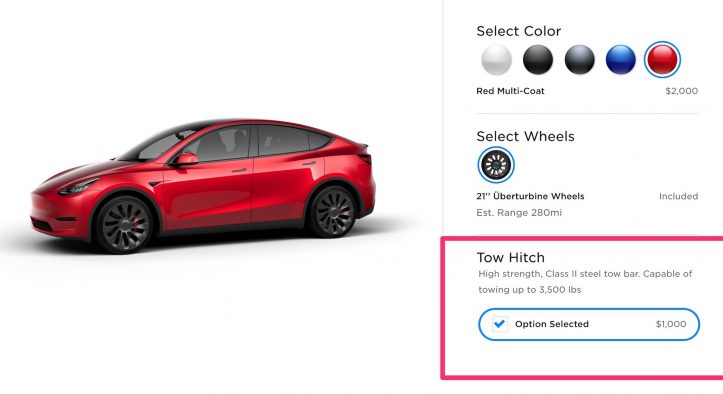This screenshot has height=394, width=723.
Task: Choose the Solid Black paint color
Action: (538, 60)
